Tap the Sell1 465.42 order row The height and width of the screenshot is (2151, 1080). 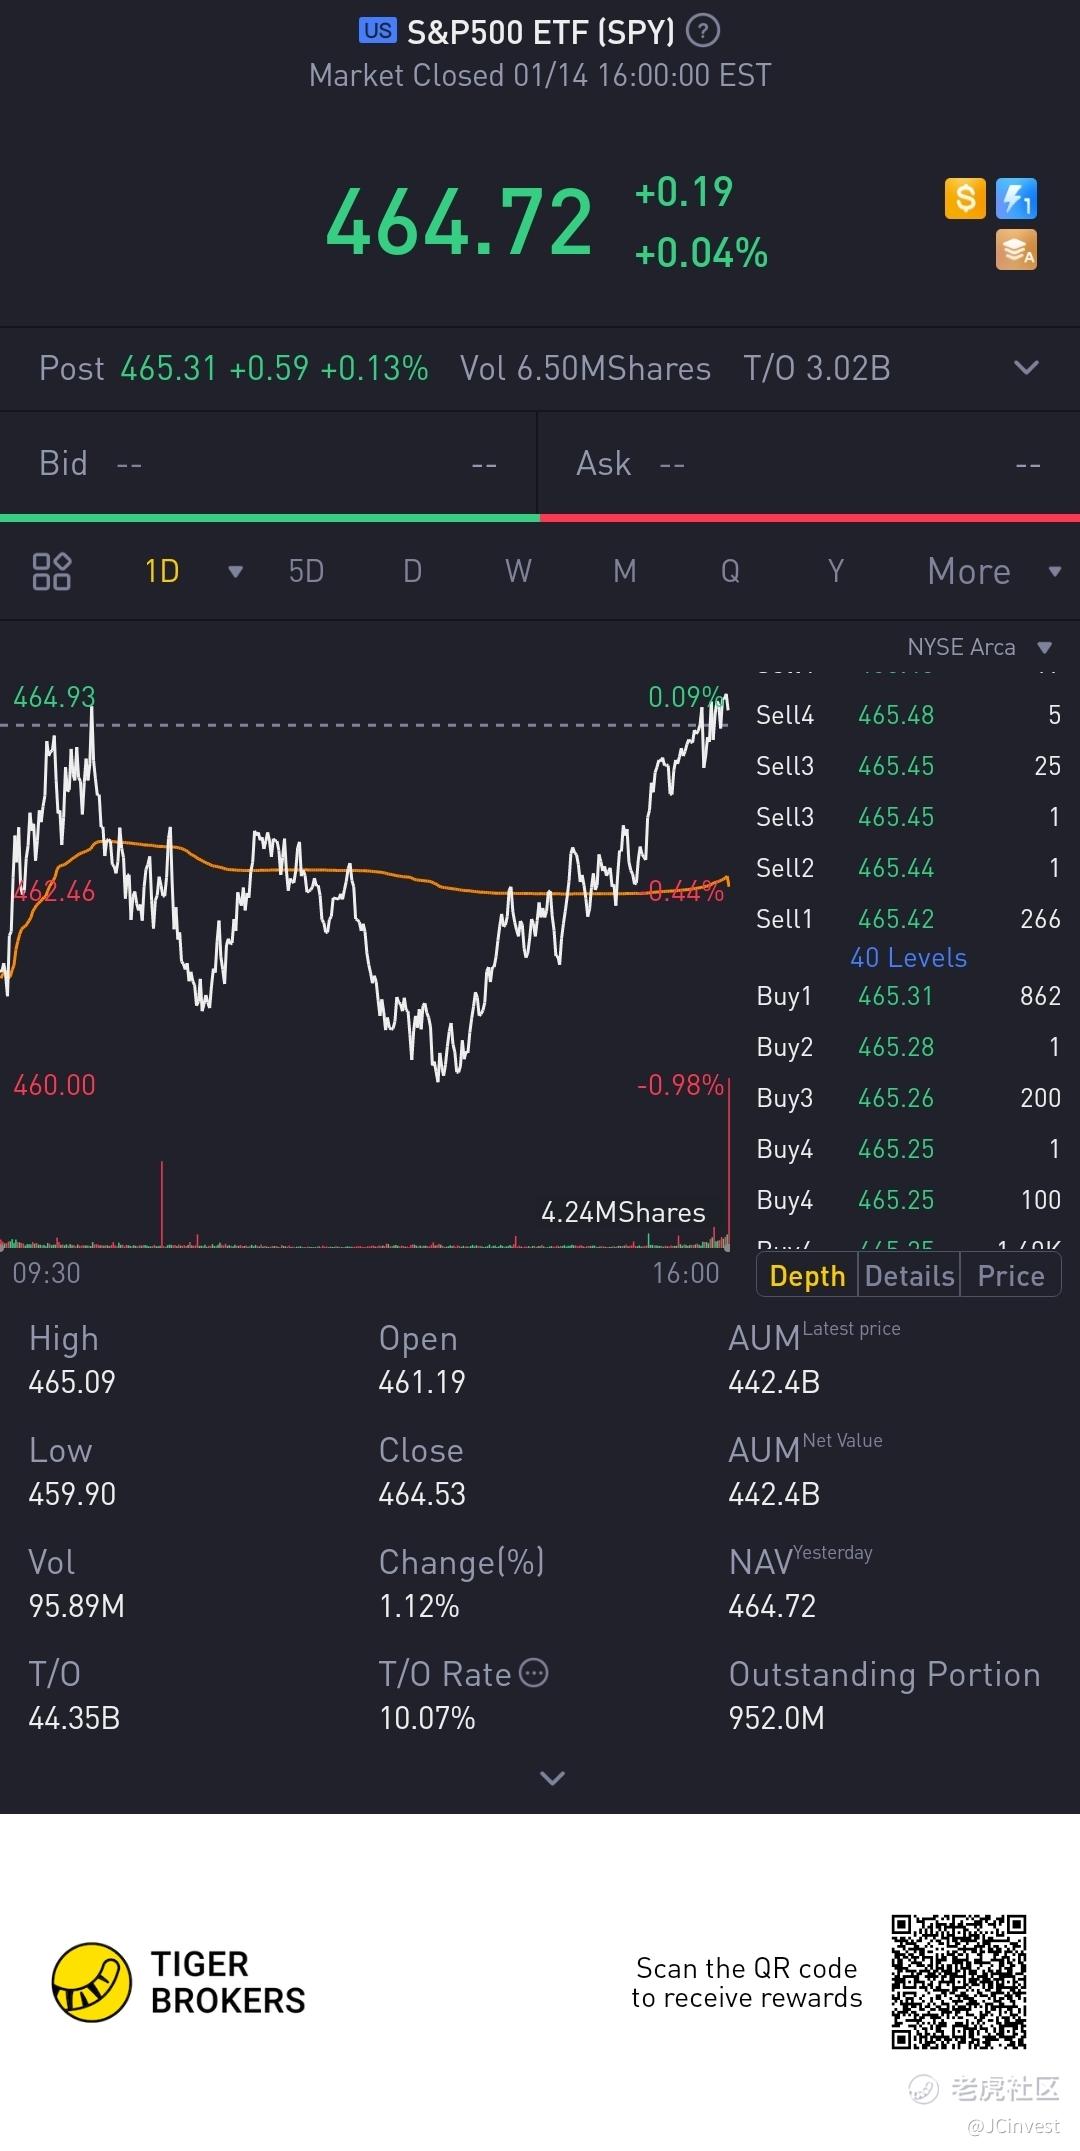908,919
